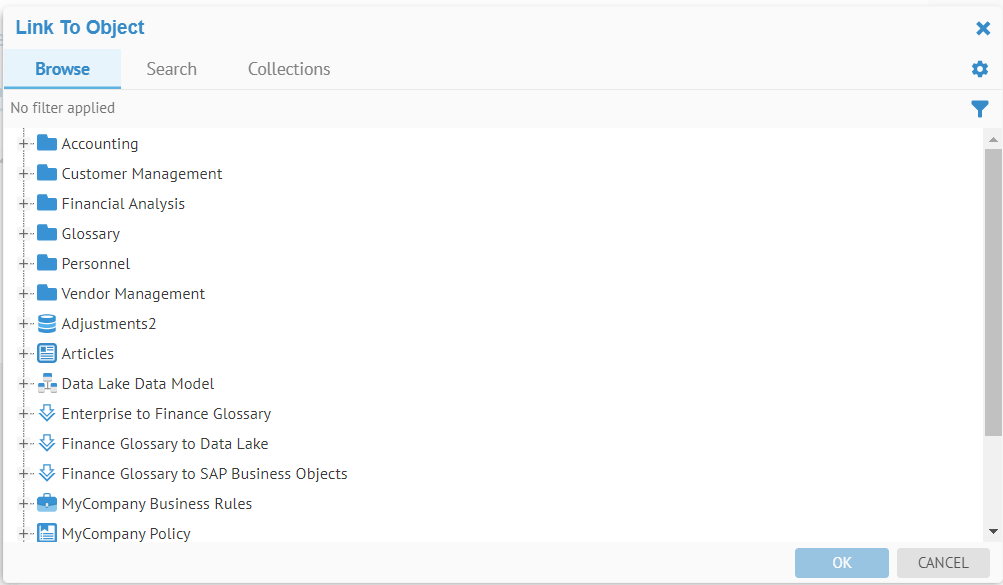
Task: Click the Articles document icon
Action: (x=47, y=354)
